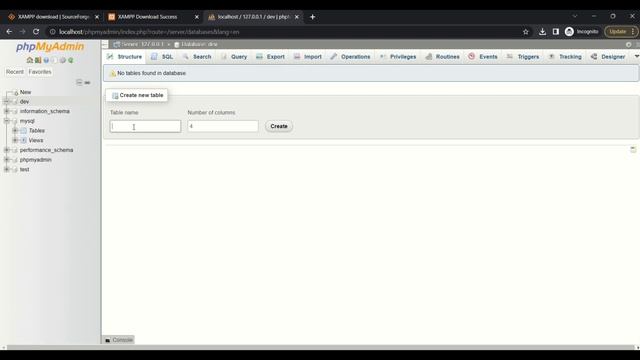The height and width of the screenshot is (360, 640).
Task: Open the Privileges tab
Action: click(x=398, y=57)
